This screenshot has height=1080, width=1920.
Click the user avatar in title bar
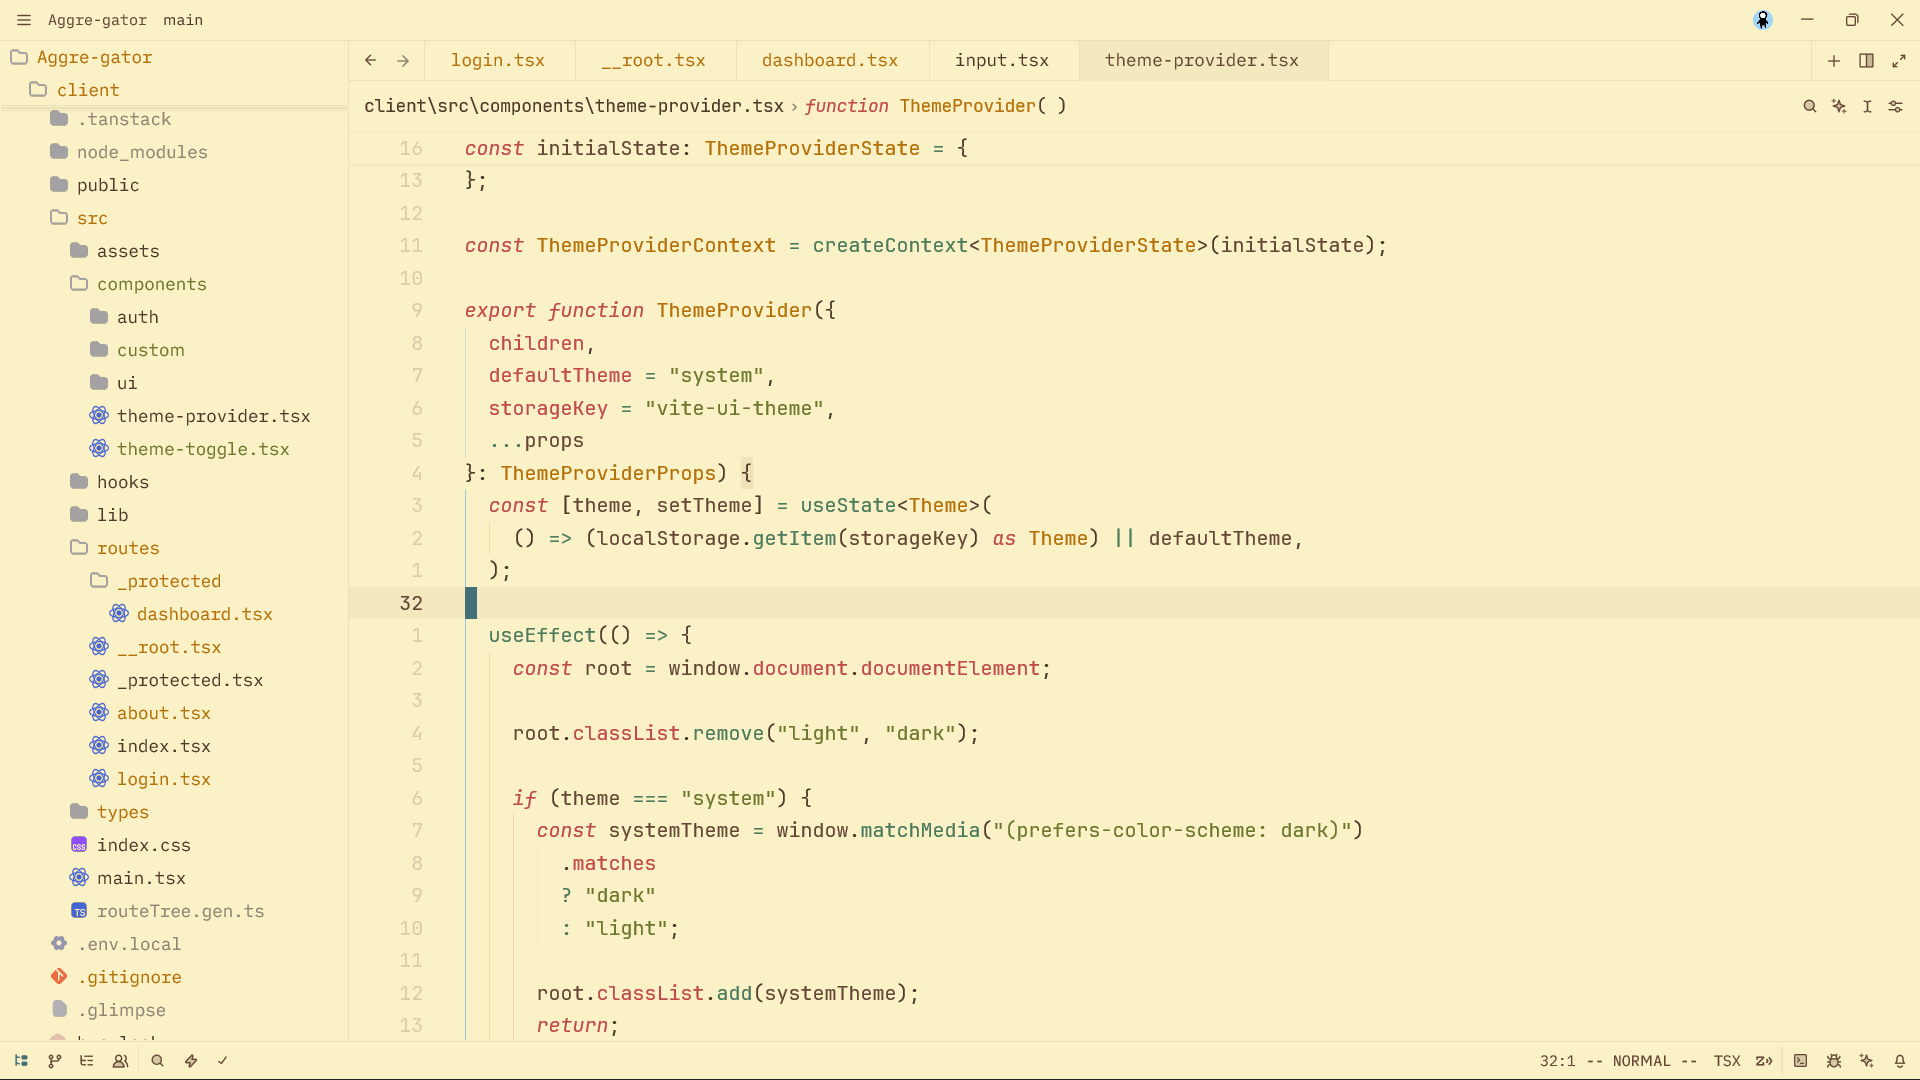tap(1762, 20)
